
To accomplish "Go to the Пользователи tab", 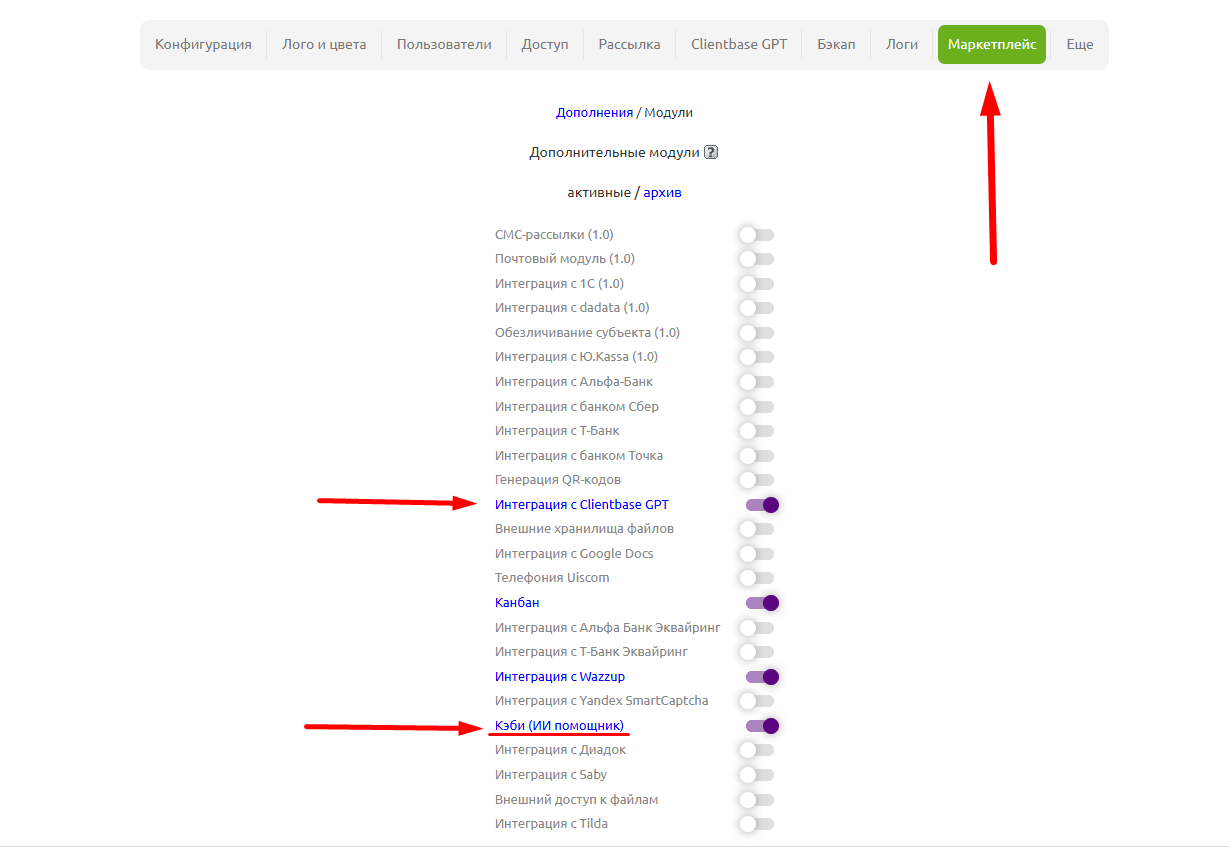I will [444, 45].
